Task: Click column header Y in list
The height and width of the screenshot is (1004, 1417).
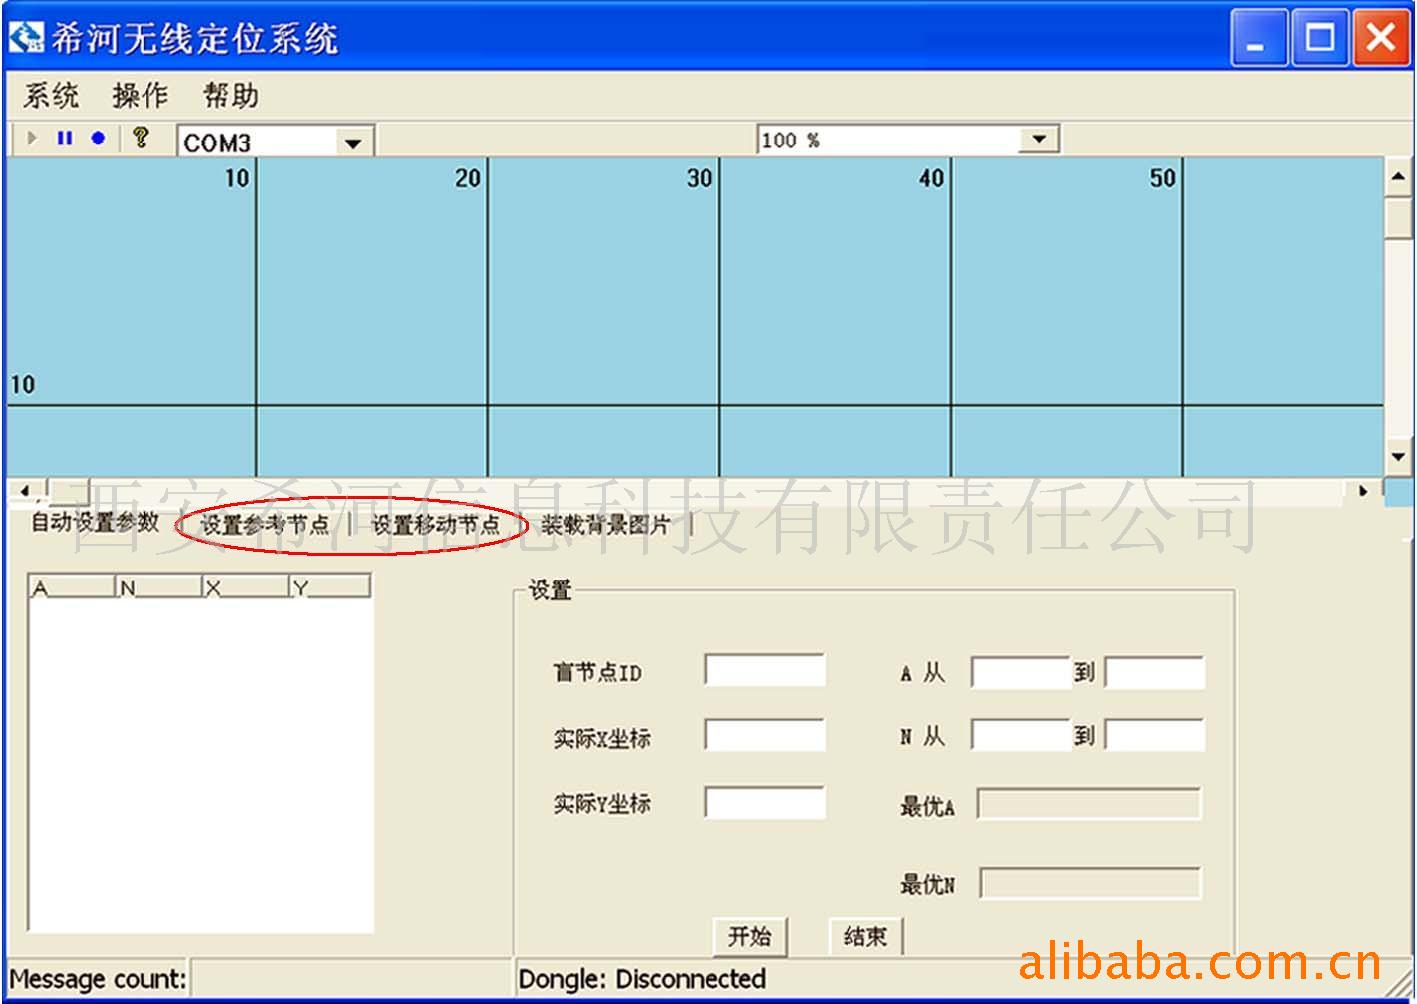Action: (x=330, y=587)
